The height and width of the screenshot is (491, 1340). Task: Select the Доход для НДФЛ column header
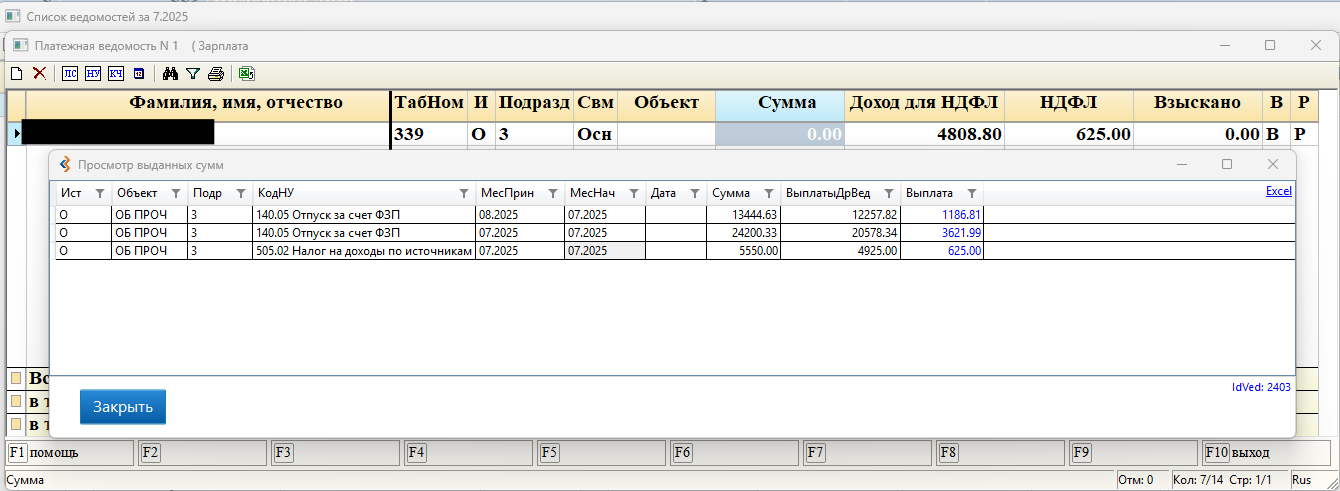point(924,103)
